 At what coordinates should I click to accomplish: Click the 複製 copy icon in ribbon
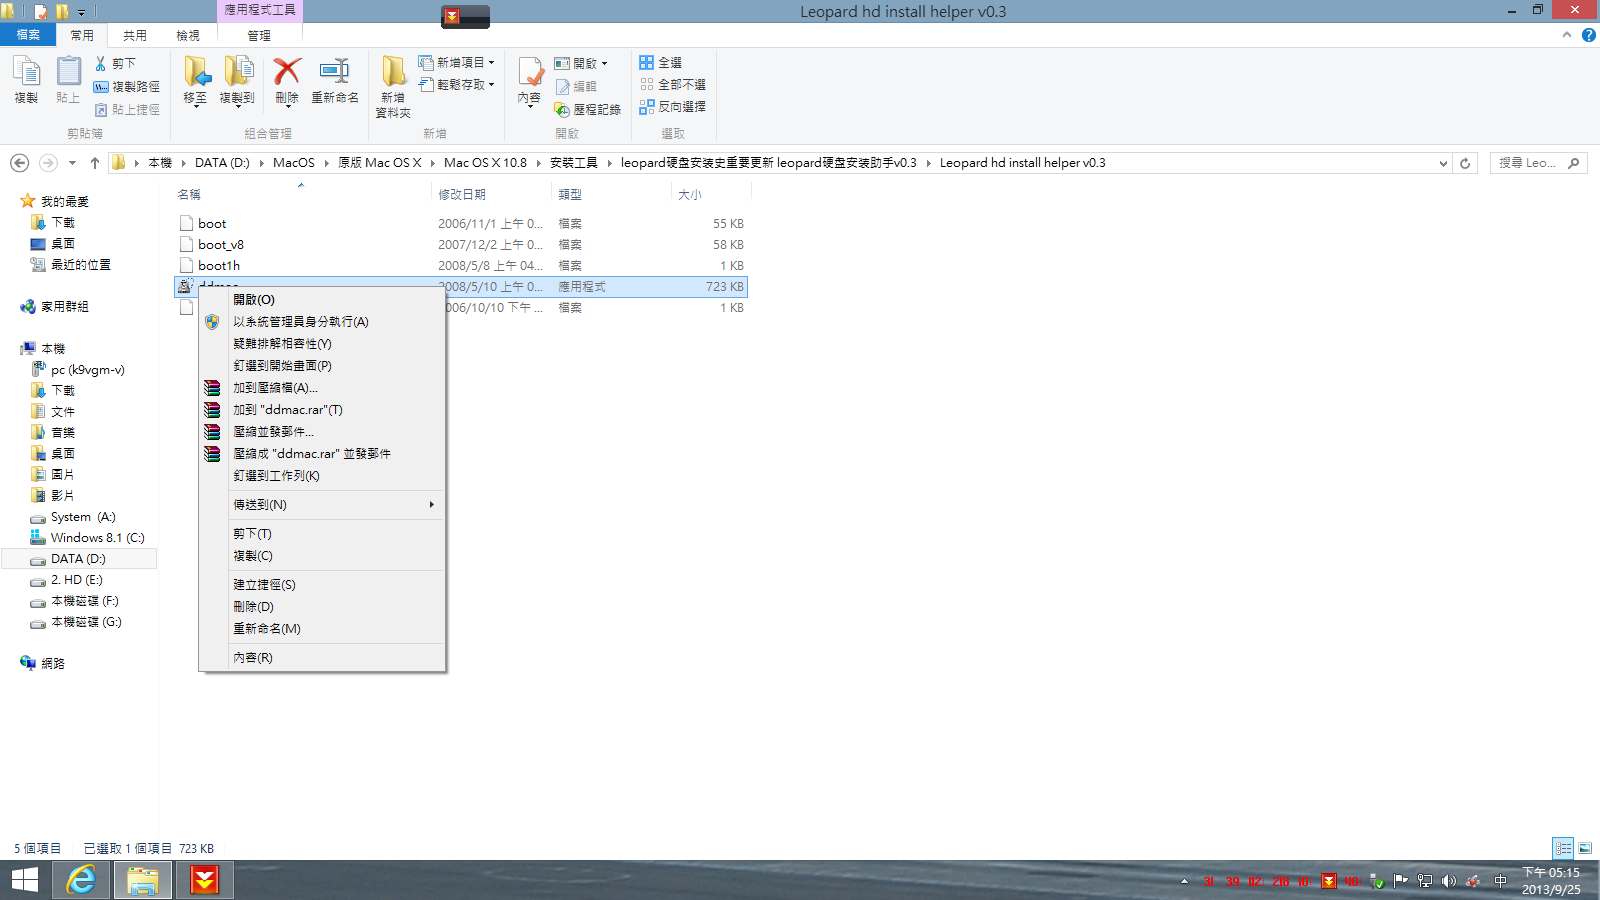click(x=26, y=79)
